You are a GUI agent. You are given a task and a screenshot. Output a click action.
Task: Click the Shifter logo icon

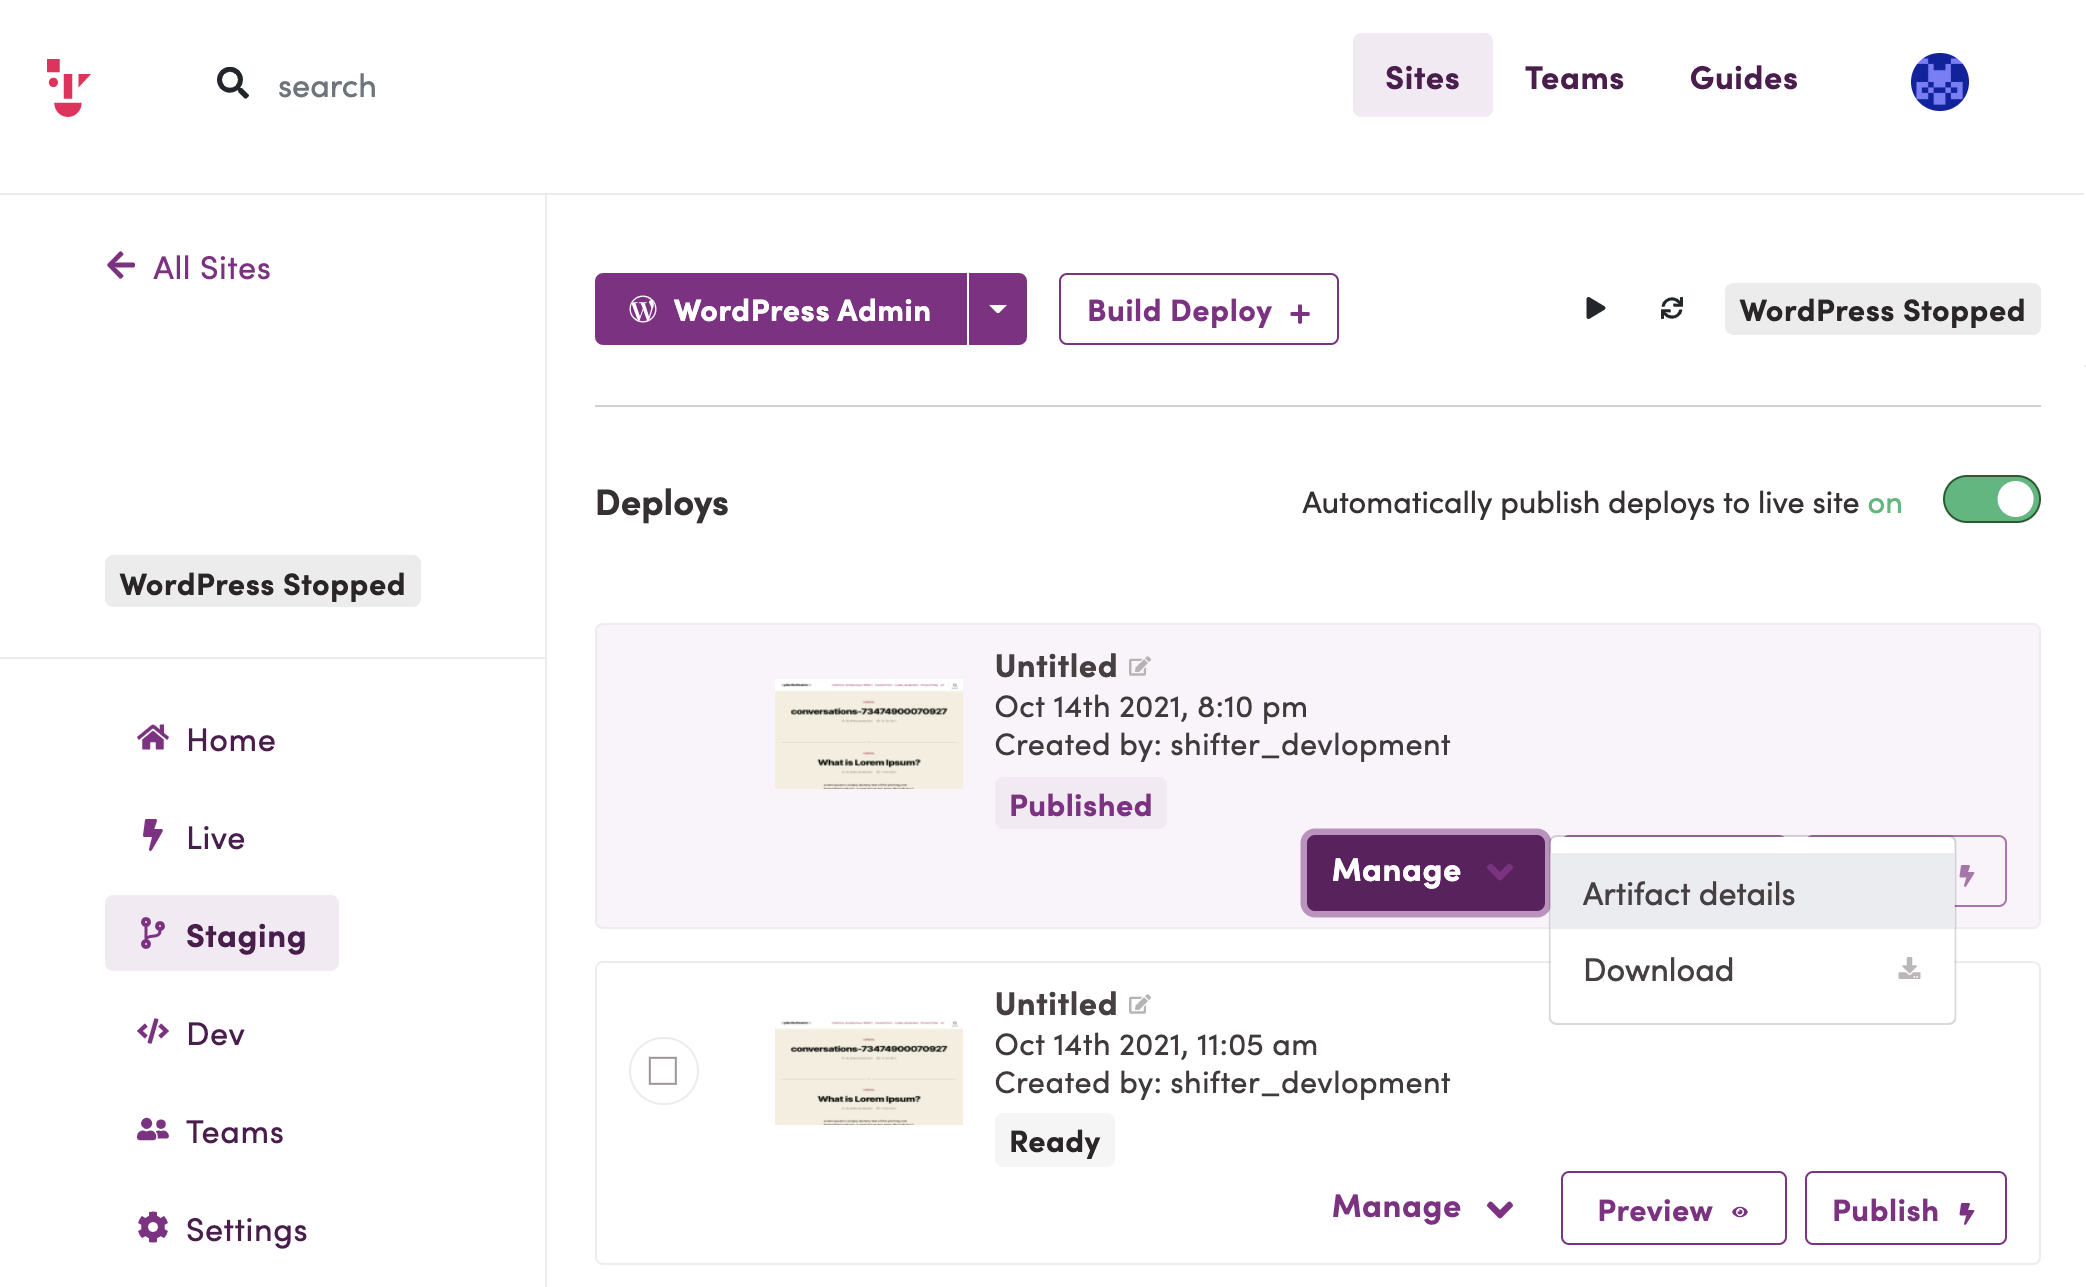click(68, 87)
